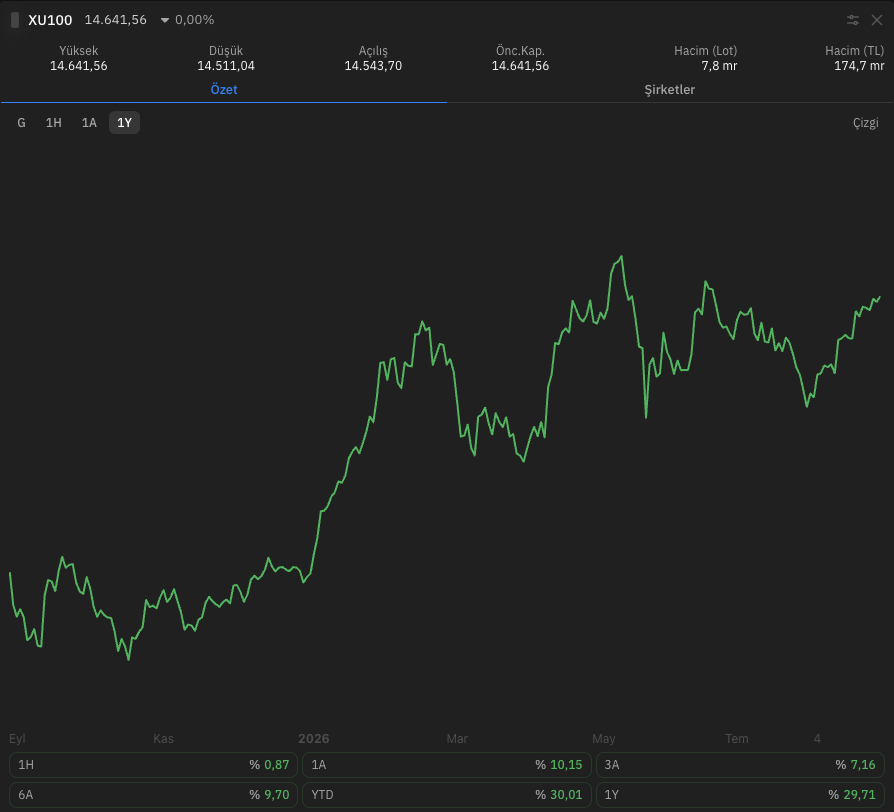This screenshot has height=812, width=894.
Task: Click the chart line peak near May
Action: point(621,257)
